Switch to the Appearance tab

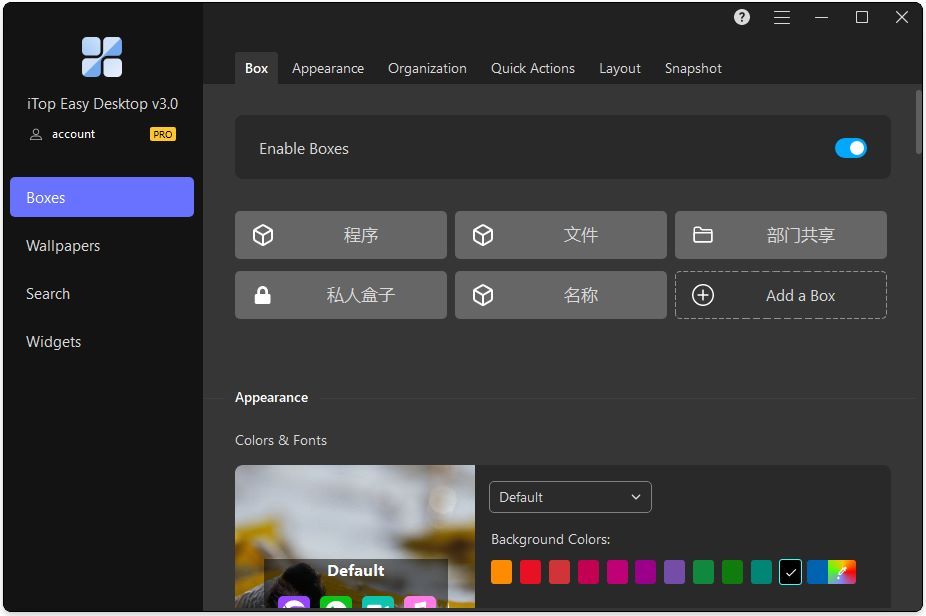coord(328,68)
